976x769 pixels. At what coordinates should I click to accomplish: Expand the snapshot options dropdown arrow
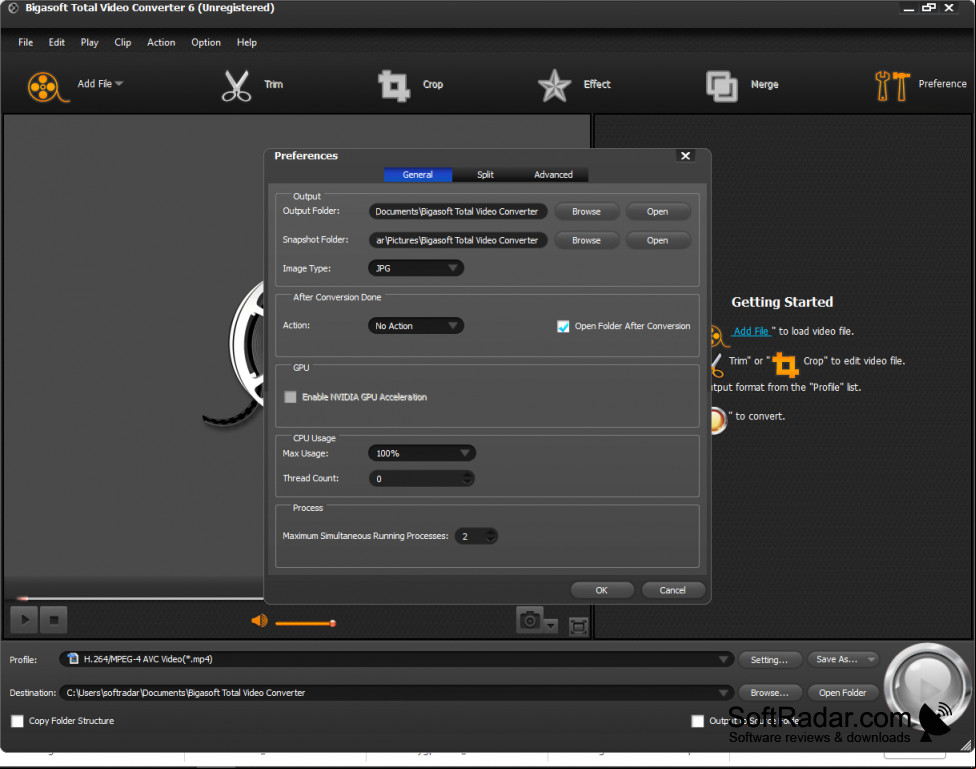tap(551, 625)
